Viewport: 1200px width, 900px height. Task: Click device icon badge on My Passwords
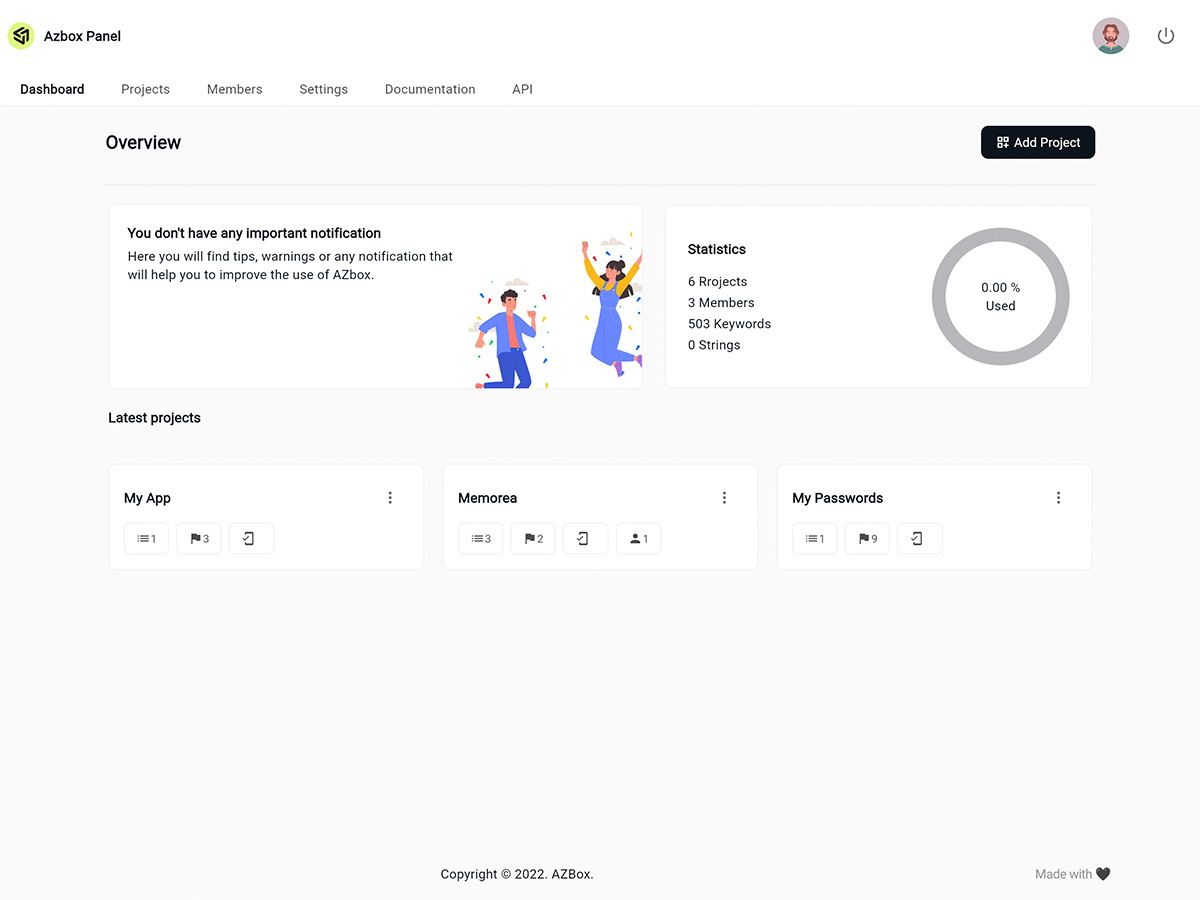coord(919,539)
